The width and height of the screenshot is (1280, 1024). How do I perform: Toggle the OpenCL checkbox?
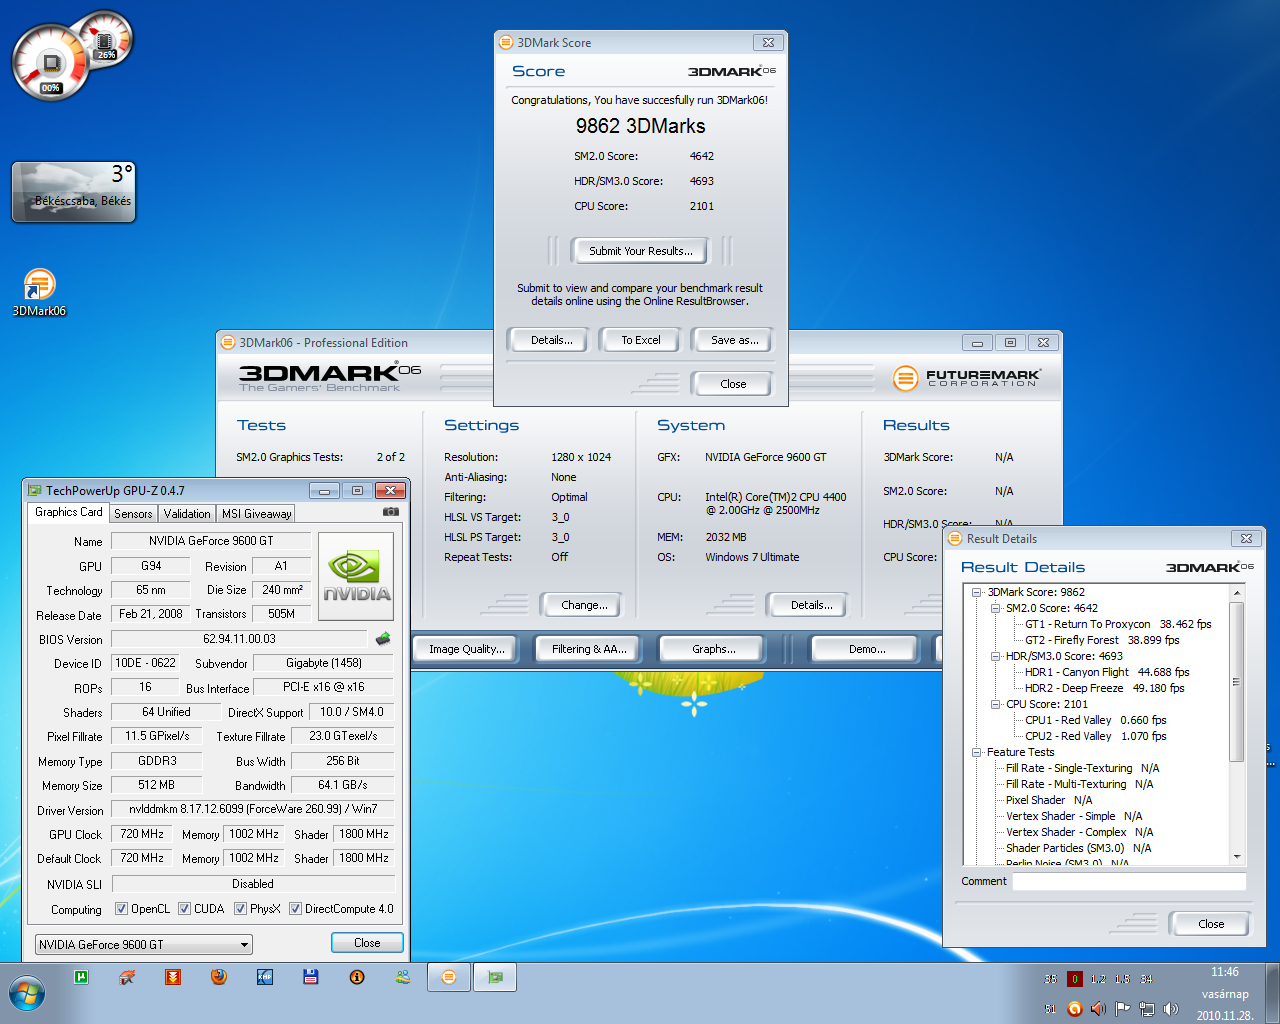coord(121,909)
